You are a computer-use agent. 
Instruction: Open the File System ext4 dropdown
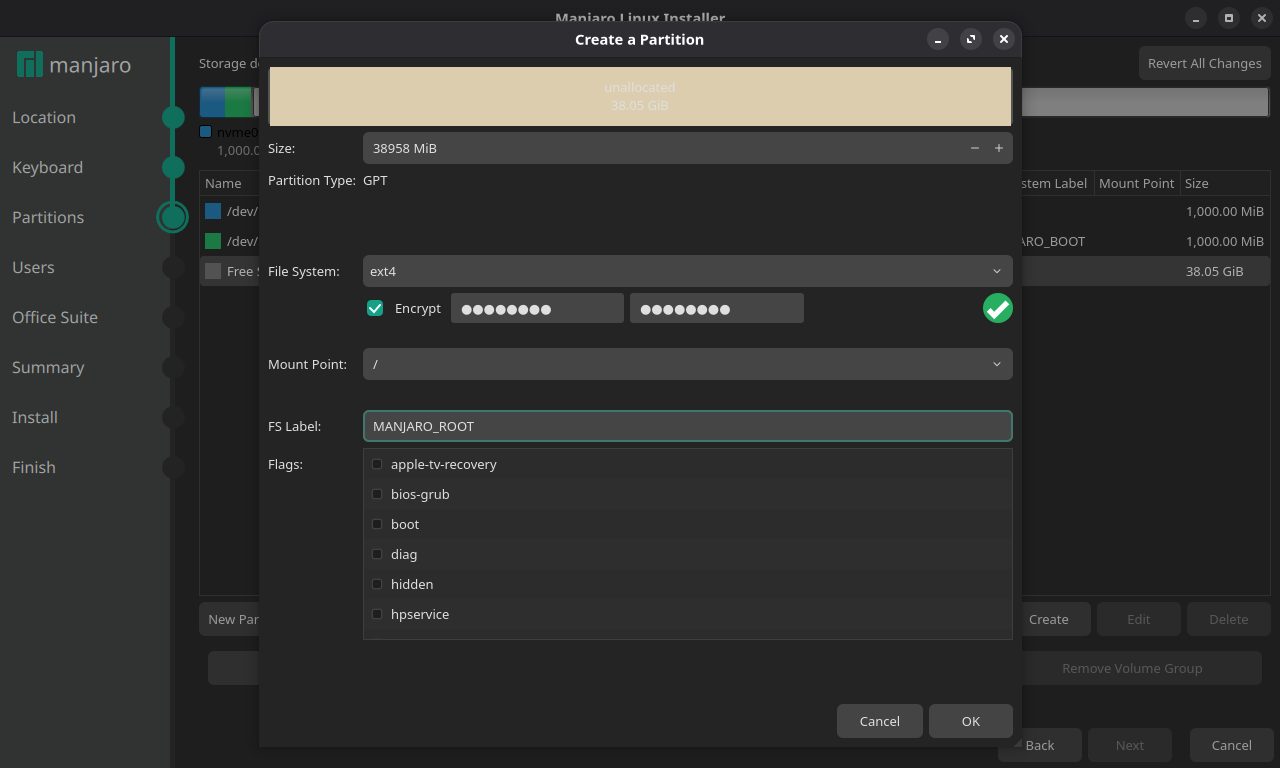(687, 271)
